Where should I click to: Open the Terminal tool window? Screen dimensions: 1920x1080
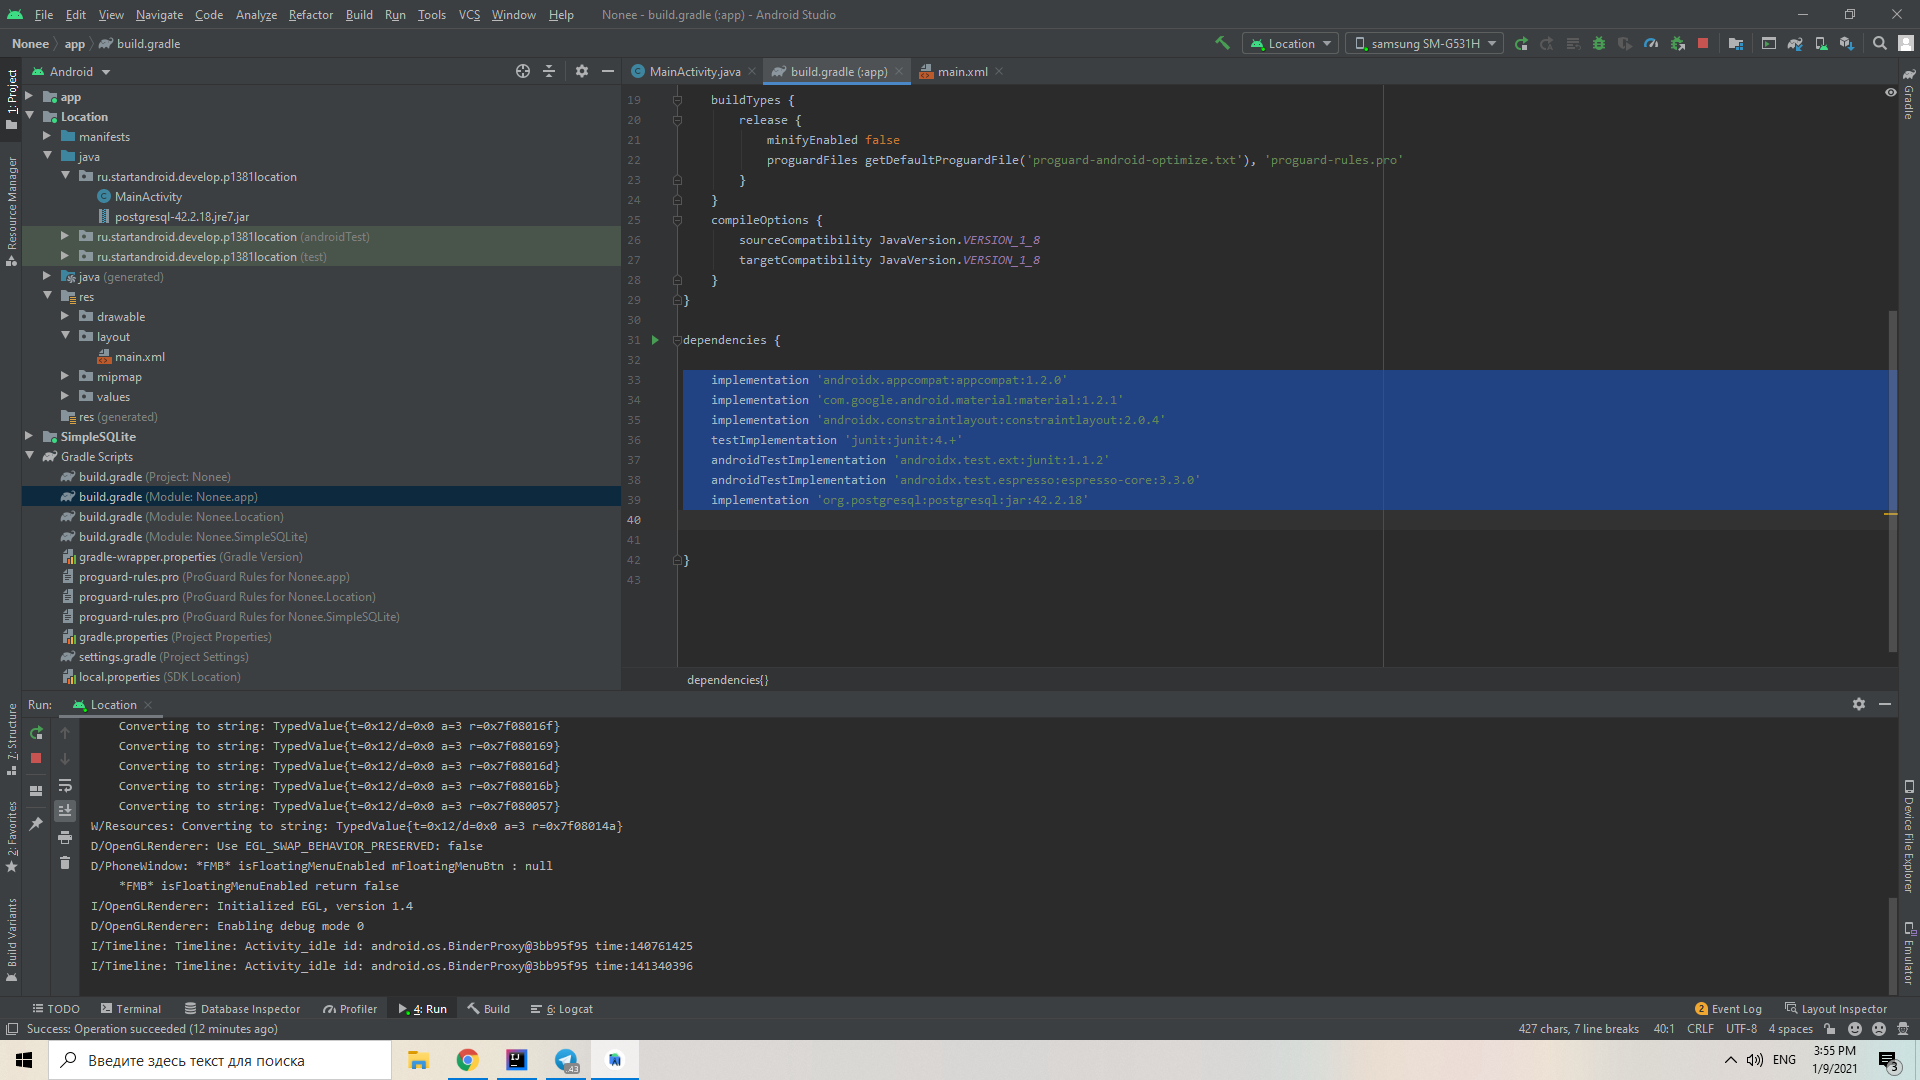pos(131,1009)
